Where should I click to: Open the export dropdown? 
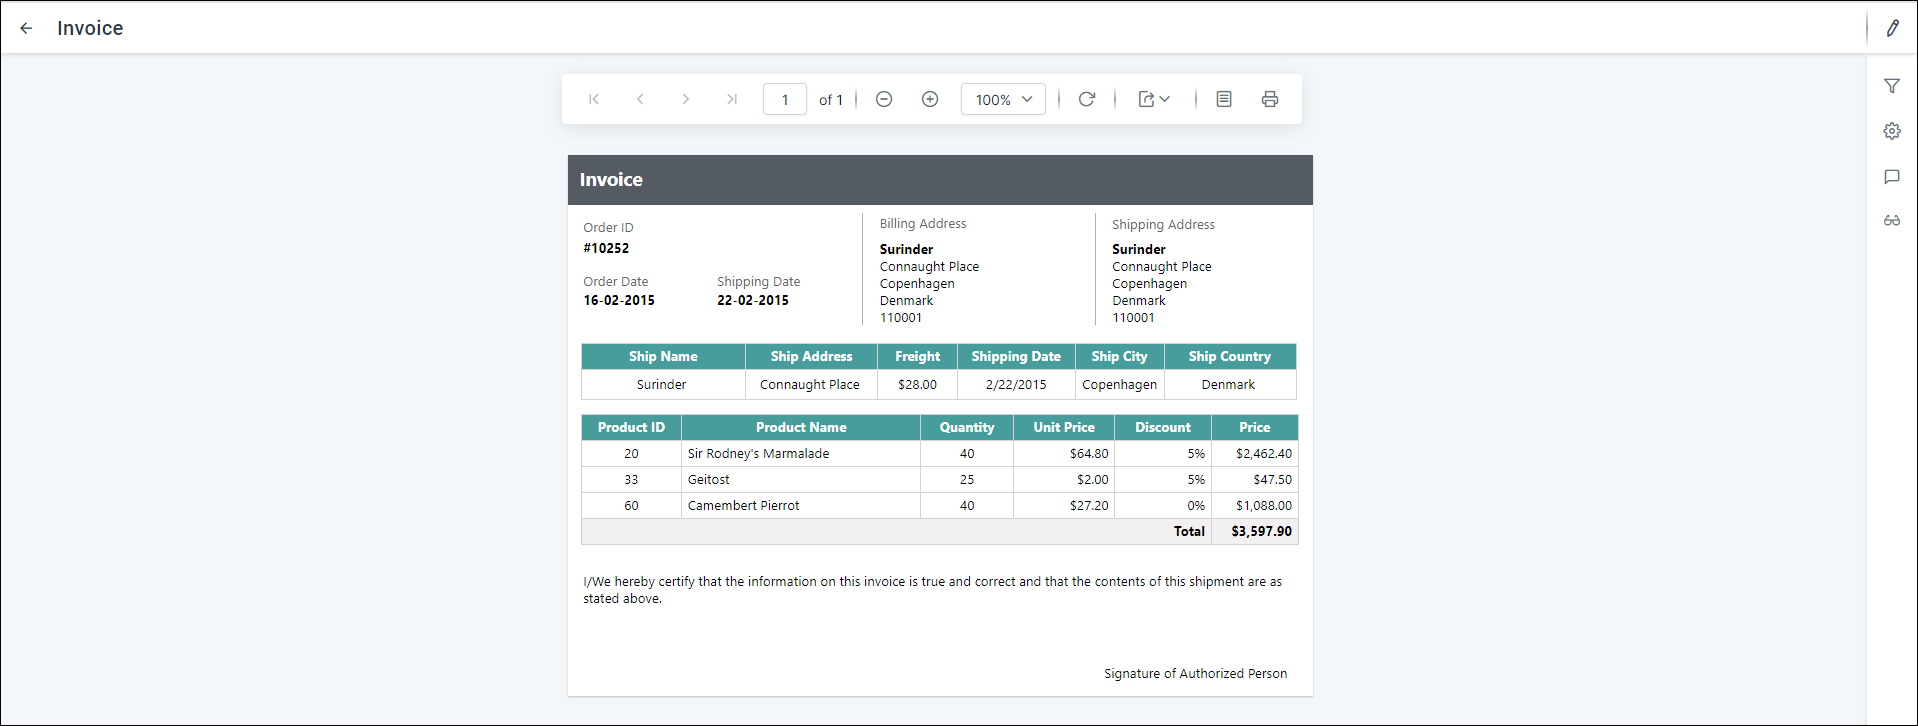click(x=1154, y=99)
